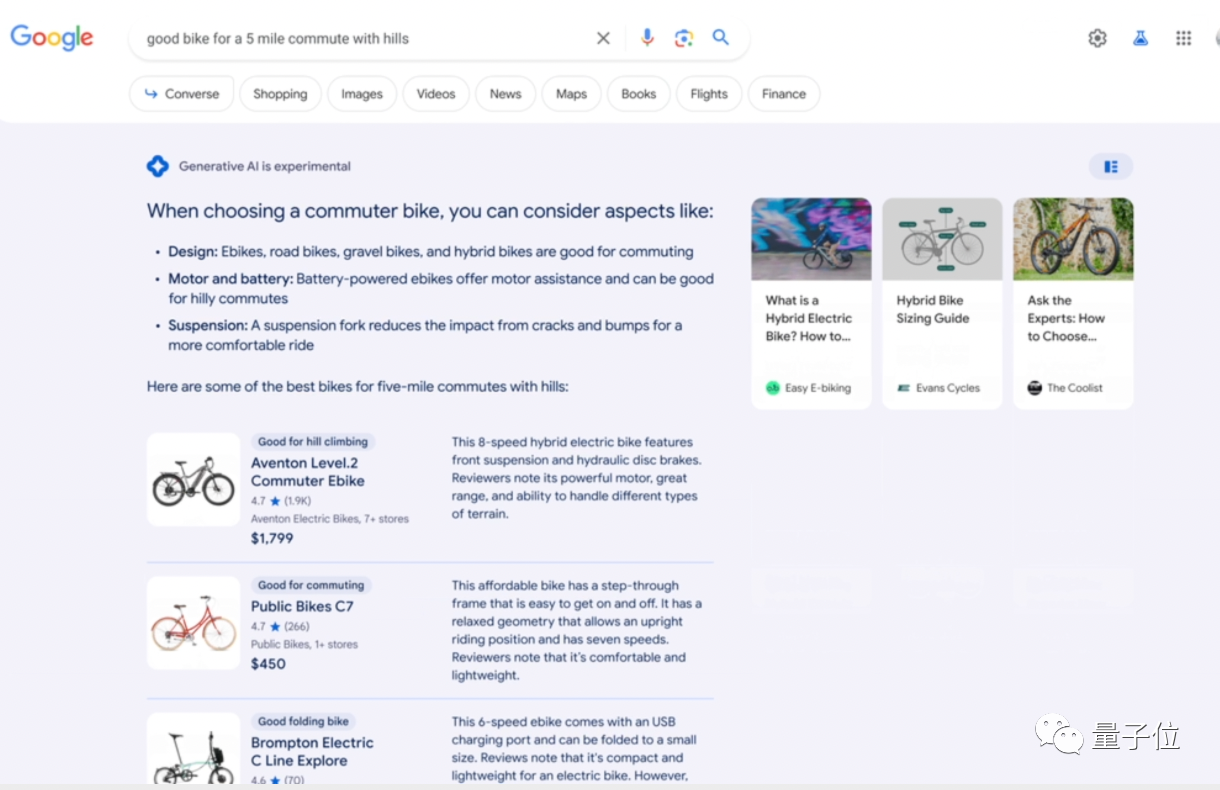Image resolution: width=1220 pixels, height=790 pixels.
Task: Switch to the Shopping filter
Action: point(280,94)
